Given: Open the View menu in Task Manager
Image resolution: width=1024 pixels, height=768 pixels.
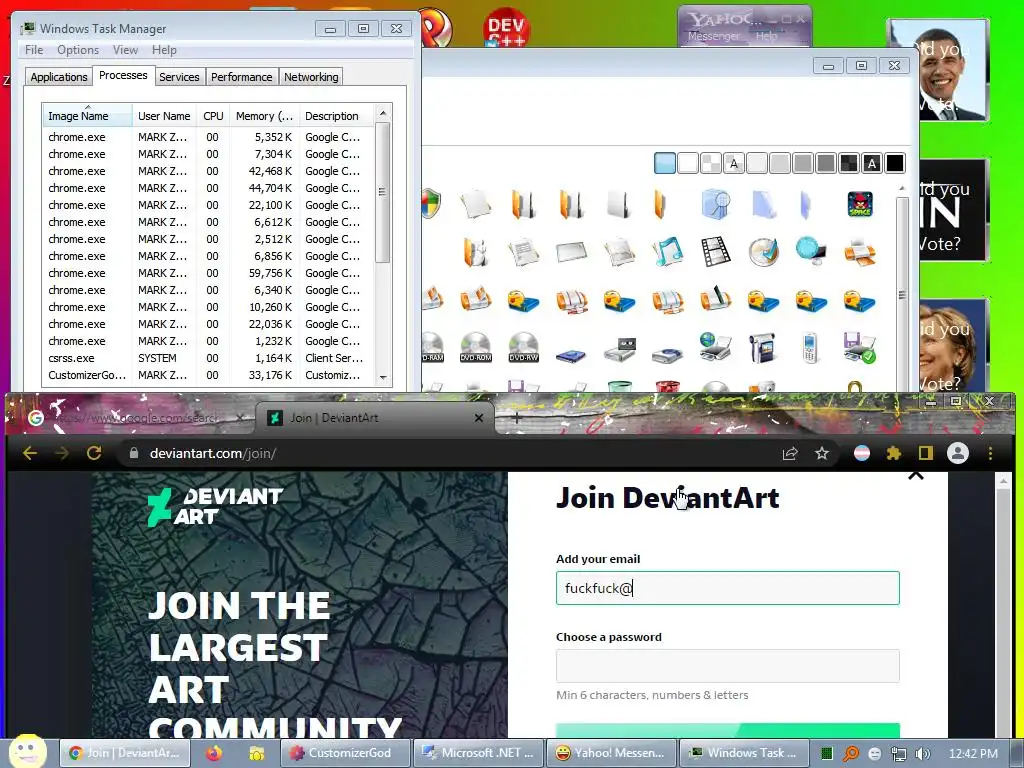Looking at the screenshot, I should 125,50.
